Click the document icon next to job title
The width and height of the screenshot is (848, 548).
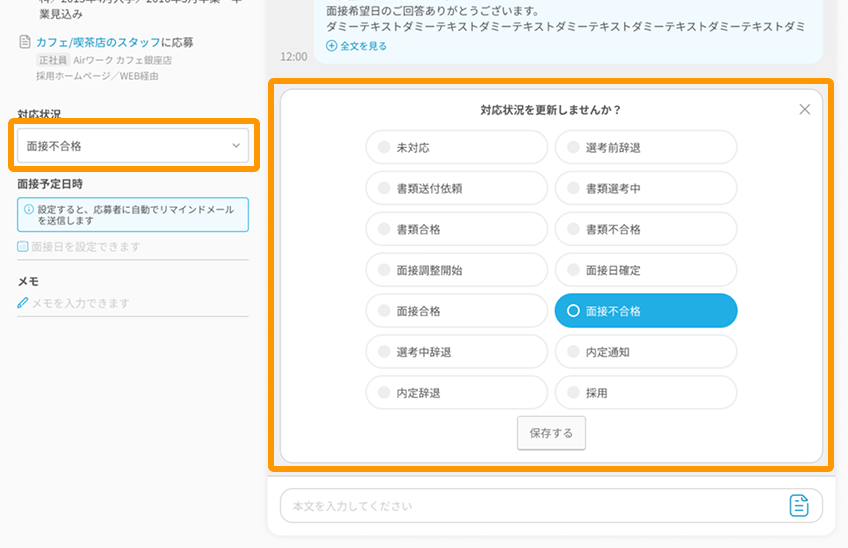(25, 42)
